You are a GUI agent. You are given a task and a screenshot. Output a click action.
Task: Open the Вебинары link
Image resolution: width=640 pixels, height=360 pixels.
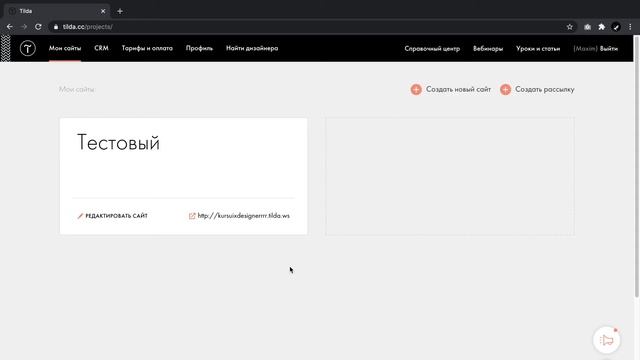[x=488, y=49]
